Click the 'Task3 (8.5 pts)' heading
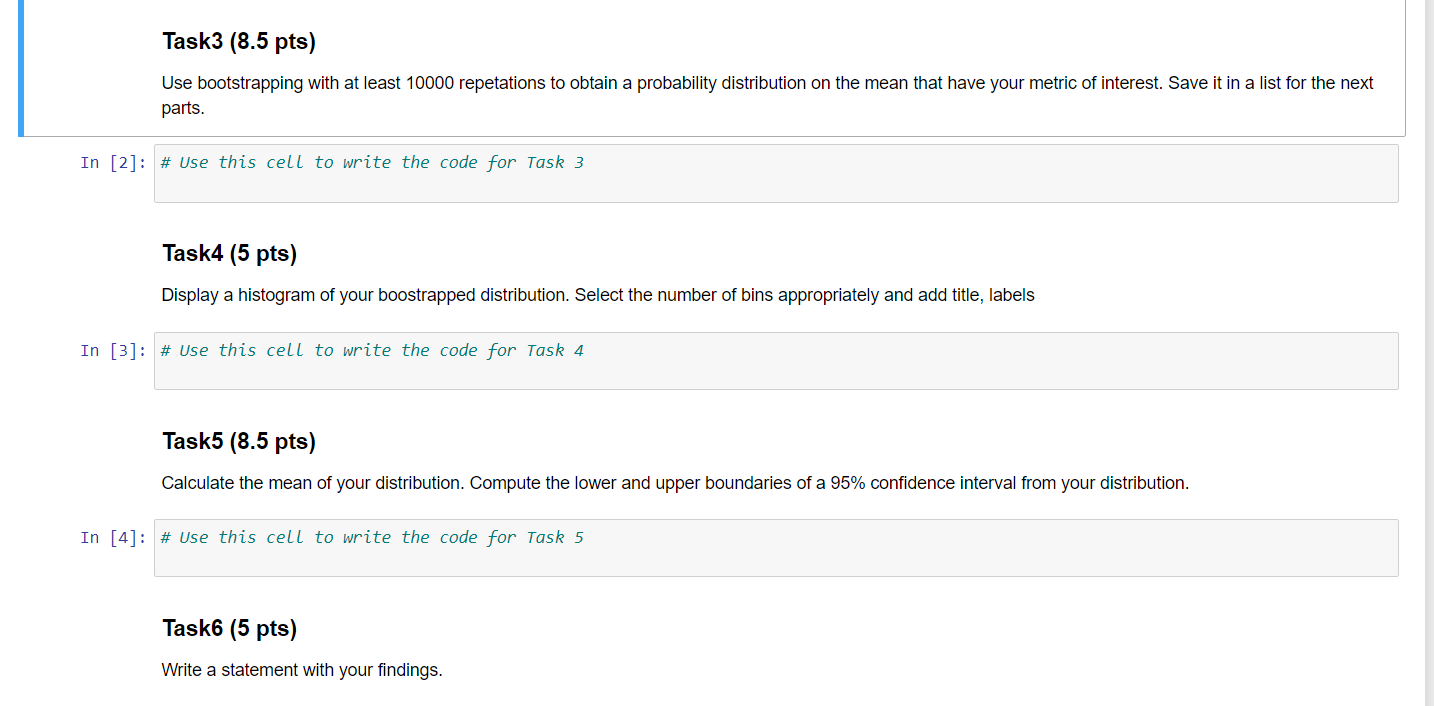The image size is (1434, 706). 238,41
